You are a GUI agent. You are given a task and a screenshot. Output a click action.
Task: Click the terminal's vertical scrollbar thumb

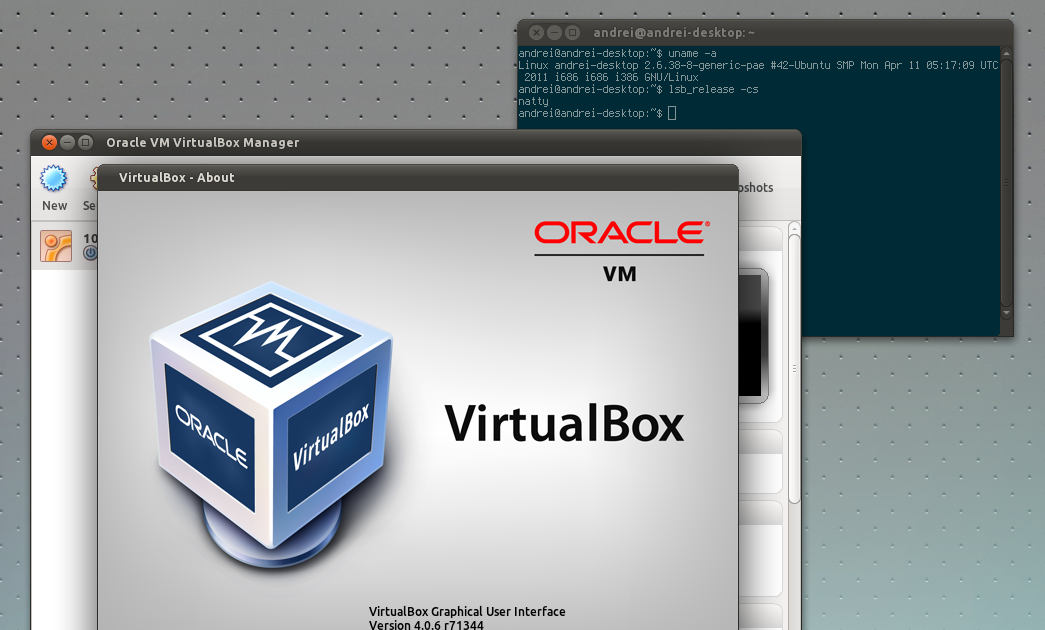1006,183
